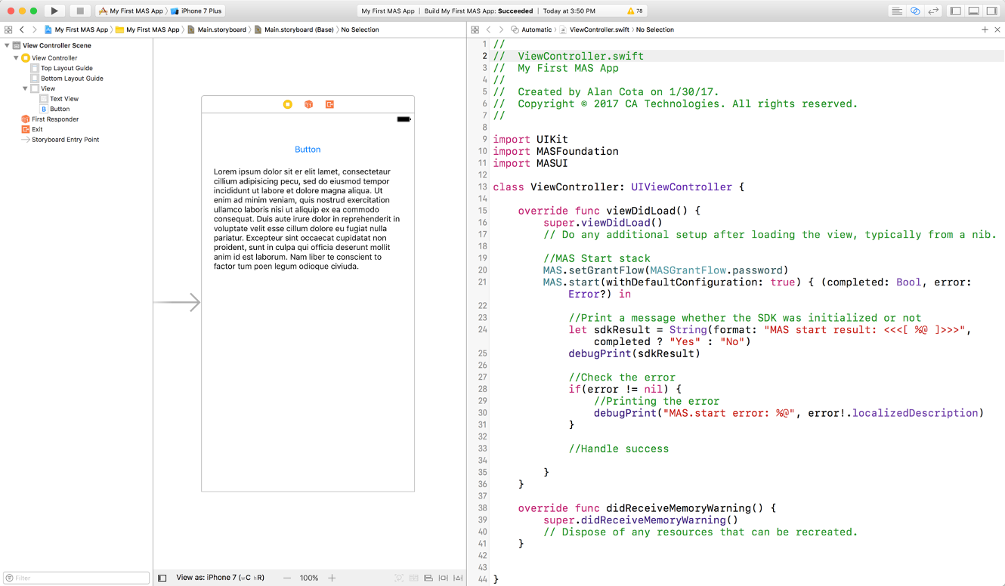The image size is (1005, 586).
Task: Choose the iPhone 7 Plus run destination
Action: point(197,11)
